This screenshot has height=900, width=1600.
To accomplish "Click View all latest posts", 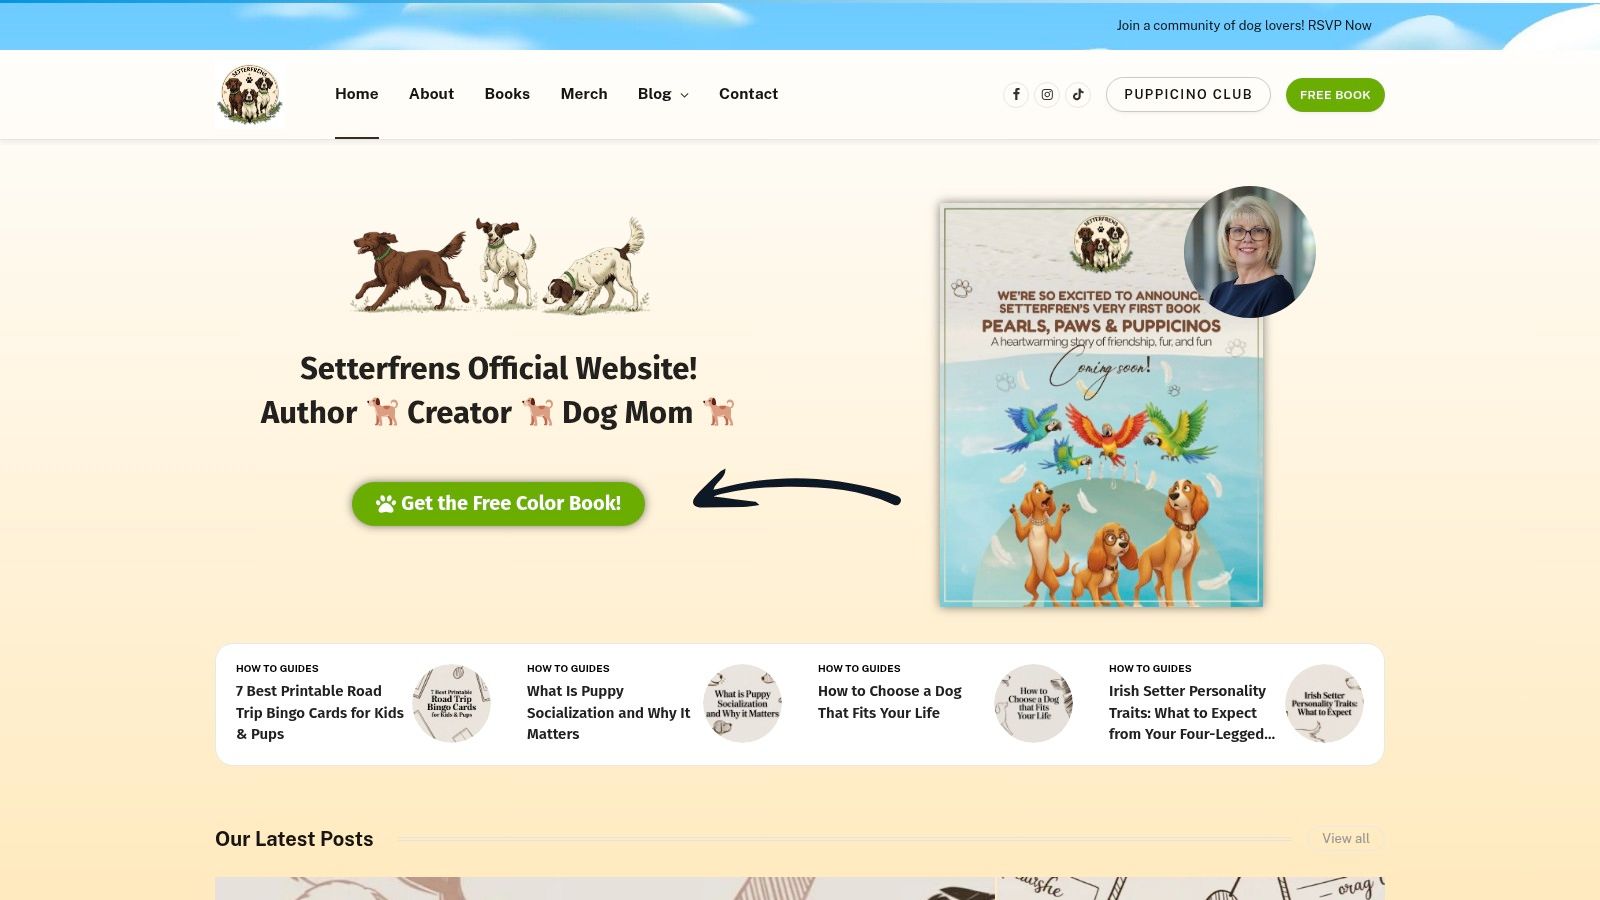I will 1345,838.
